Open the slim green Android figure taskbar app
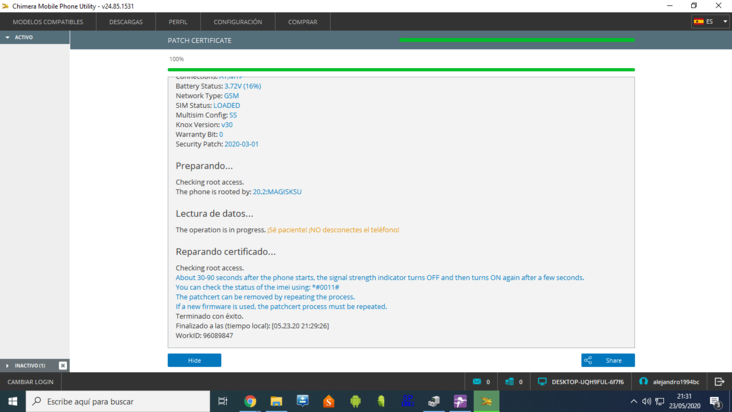 tap(381, 401)
